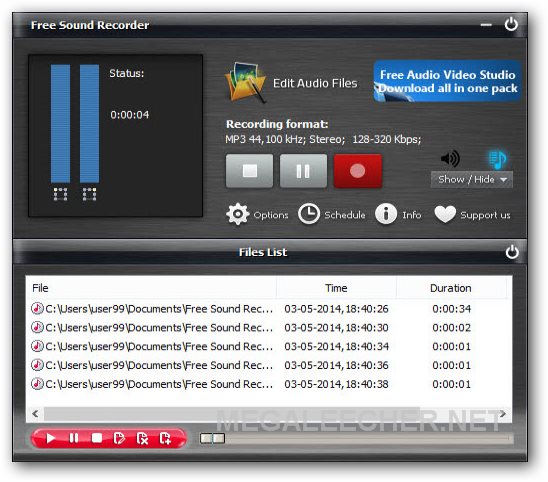Expand the Show / Hide dropdown

tap(471, 179)
